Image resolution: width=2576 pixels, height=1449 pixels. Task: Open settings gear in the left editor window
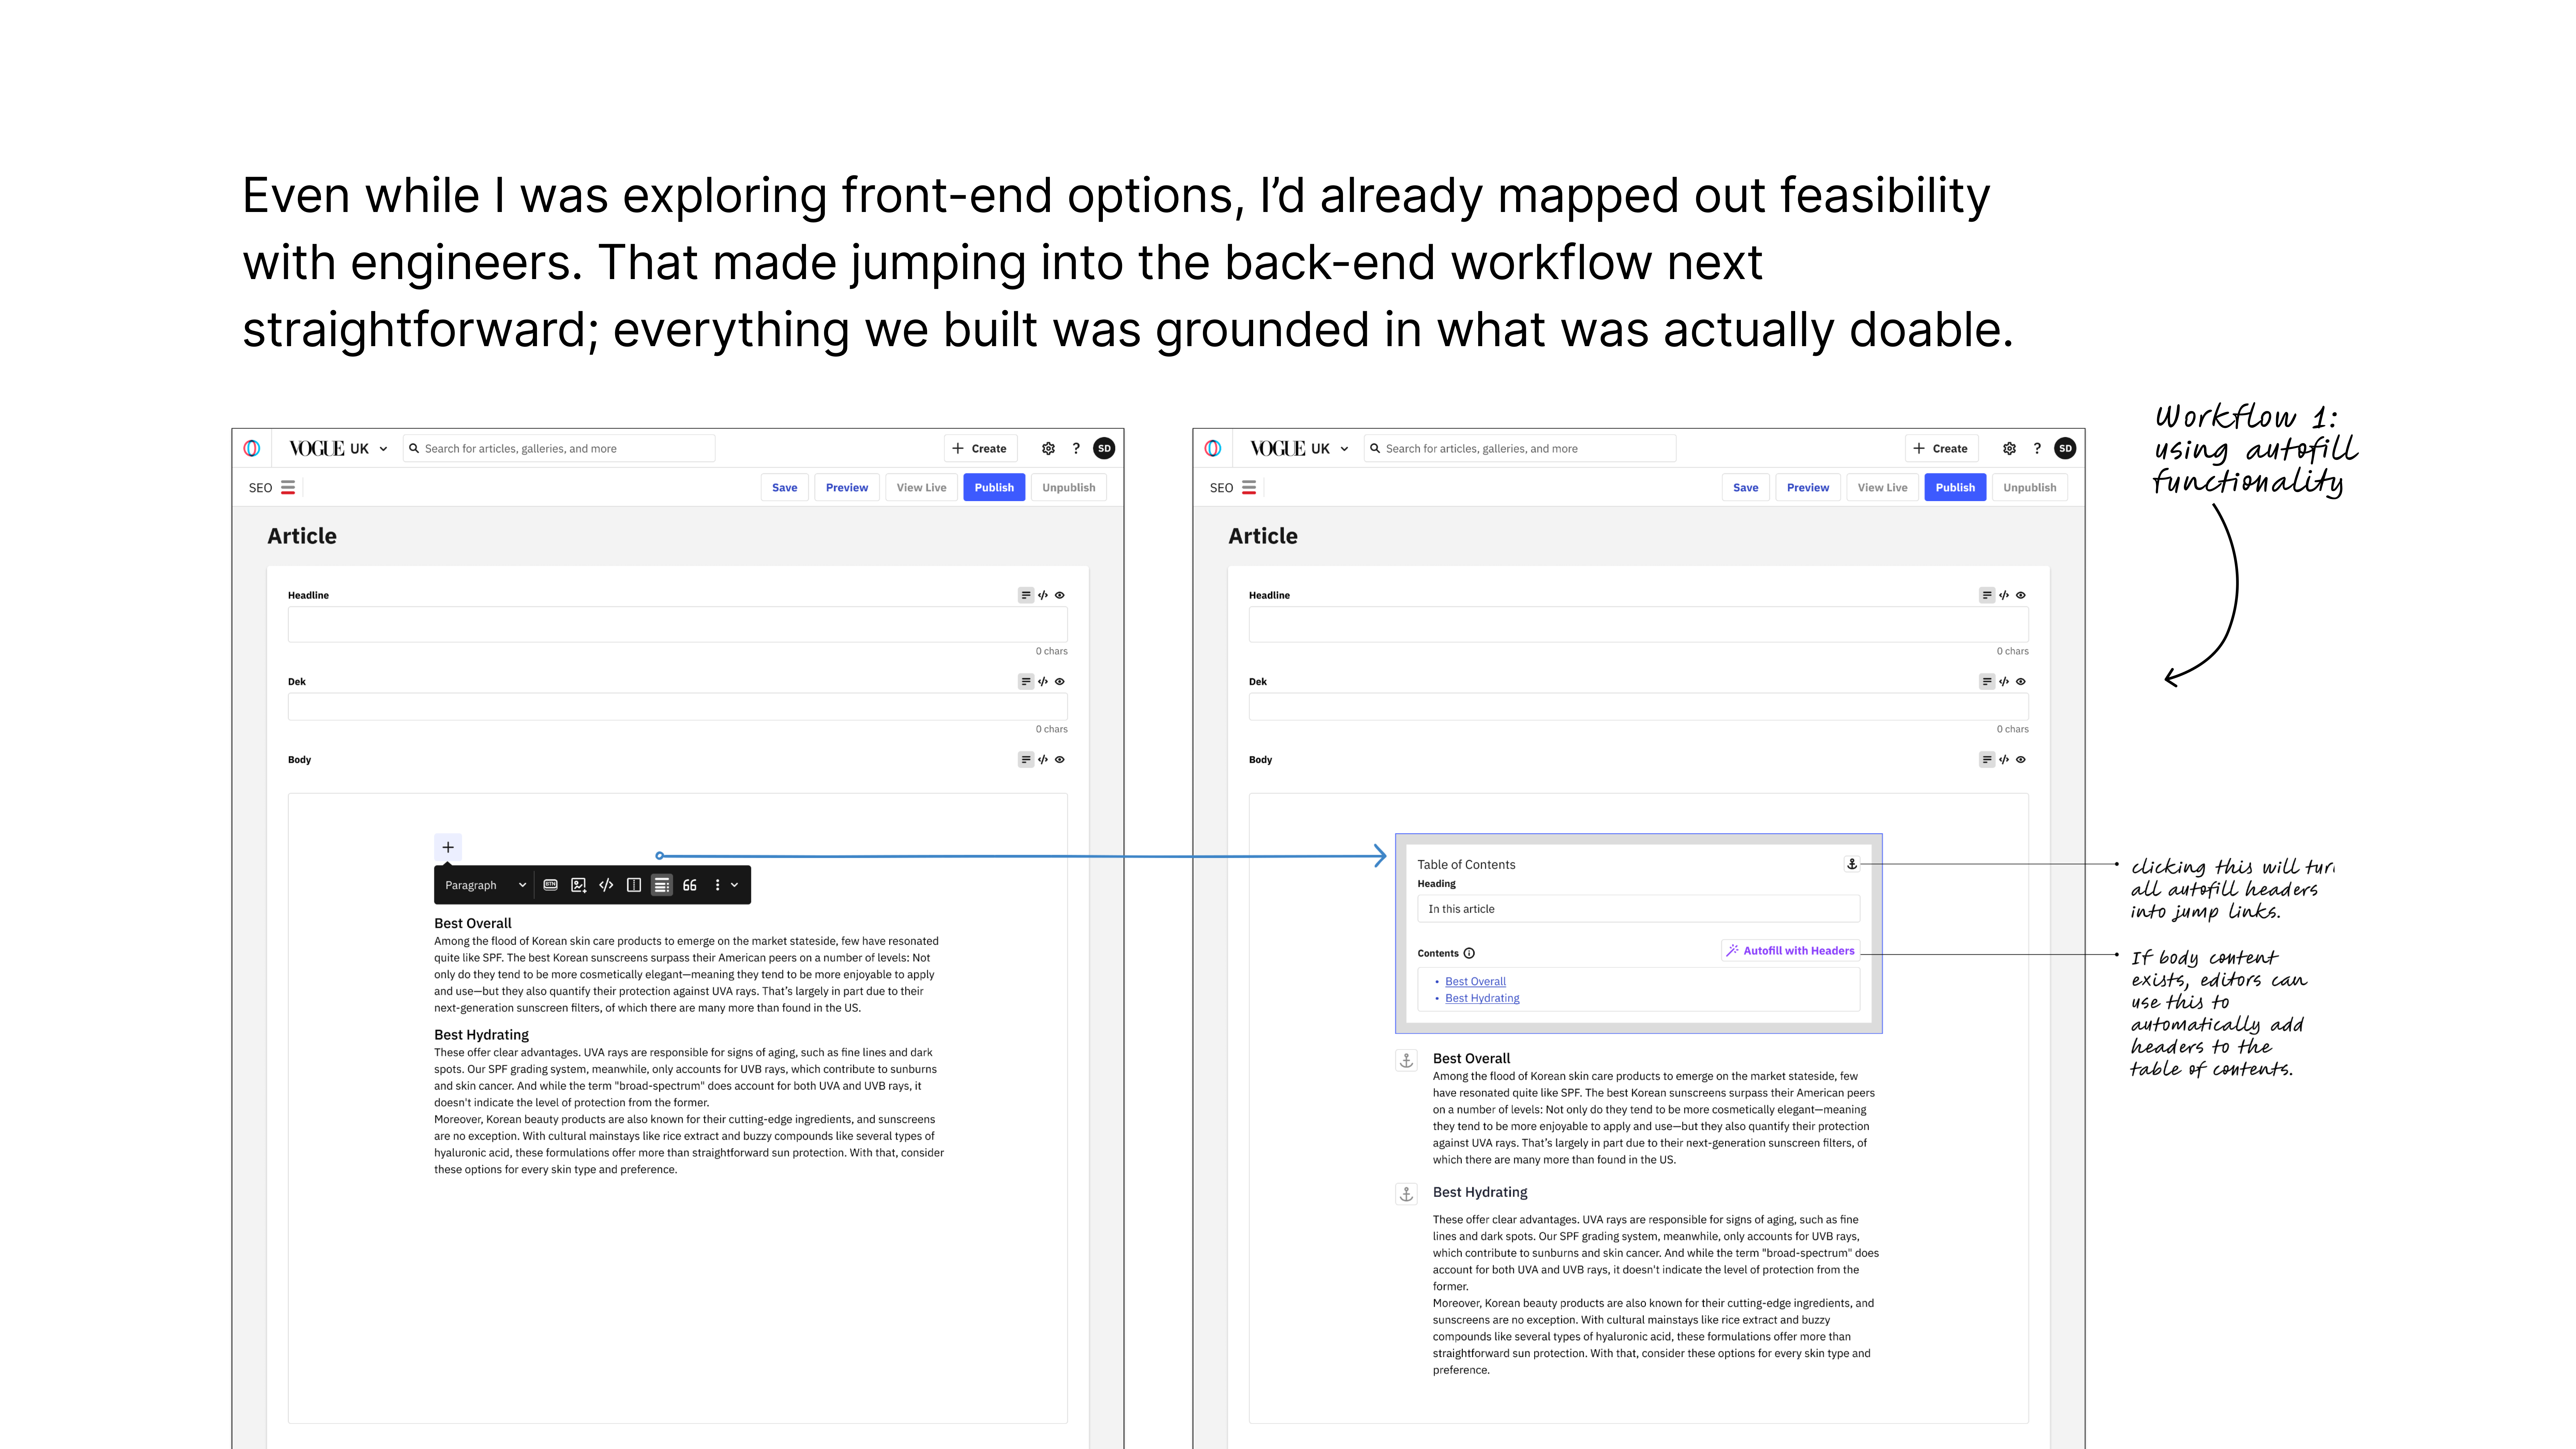coord(1048,449)
